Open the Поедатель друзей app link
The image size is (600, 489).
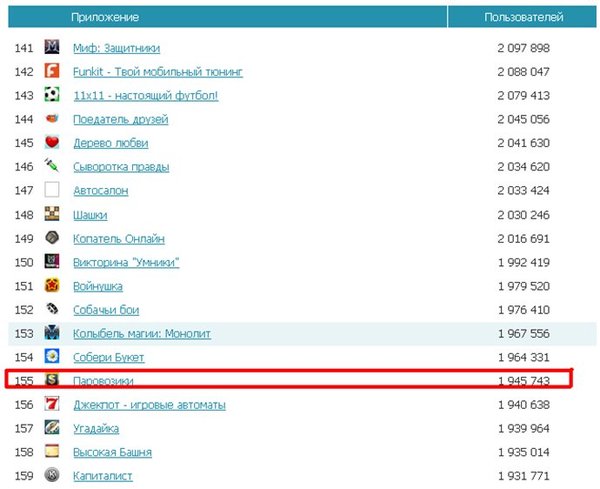coord(120,120)
